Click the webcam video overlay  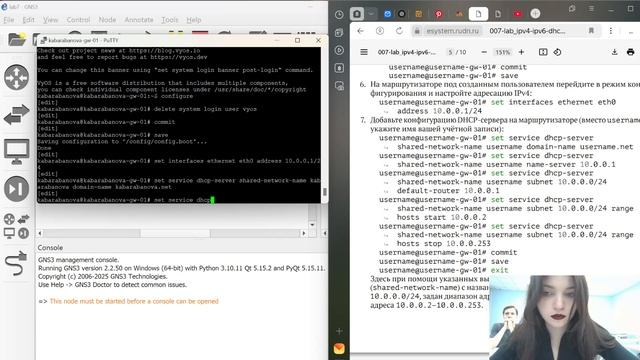pos(564,318)
